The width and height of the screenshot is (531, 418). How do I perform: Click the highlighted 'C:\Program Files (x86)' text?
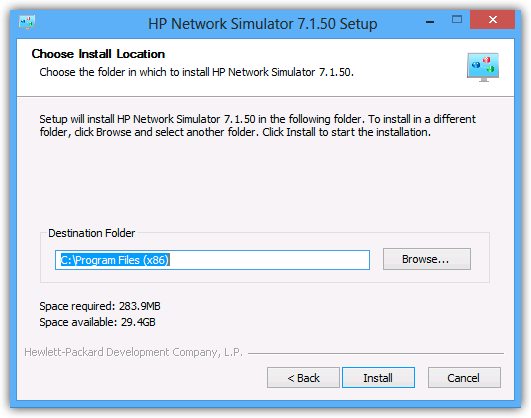pos(115,260)
